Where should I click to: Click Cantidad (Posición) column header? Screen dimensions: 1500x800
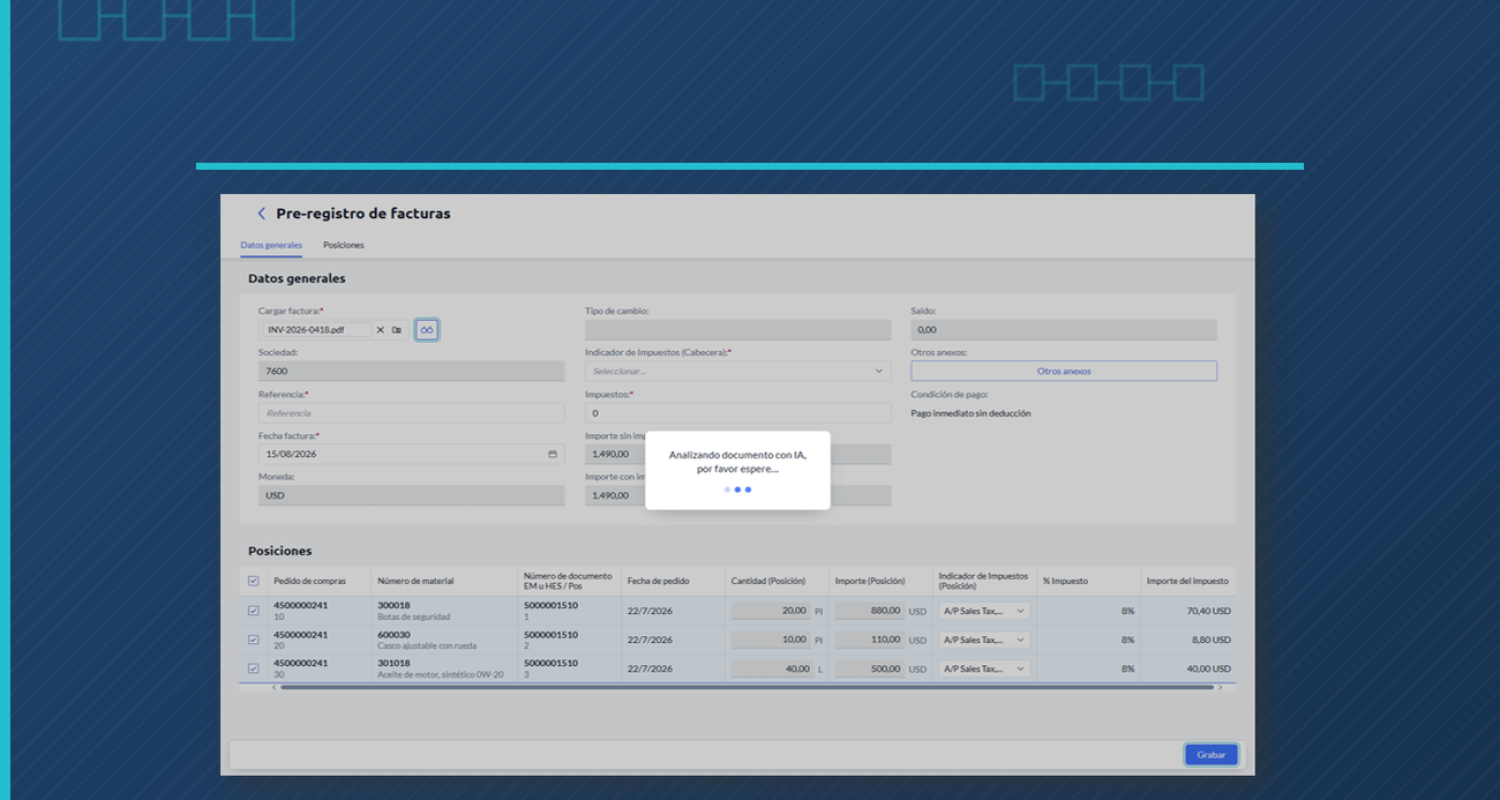click(768, 581)
